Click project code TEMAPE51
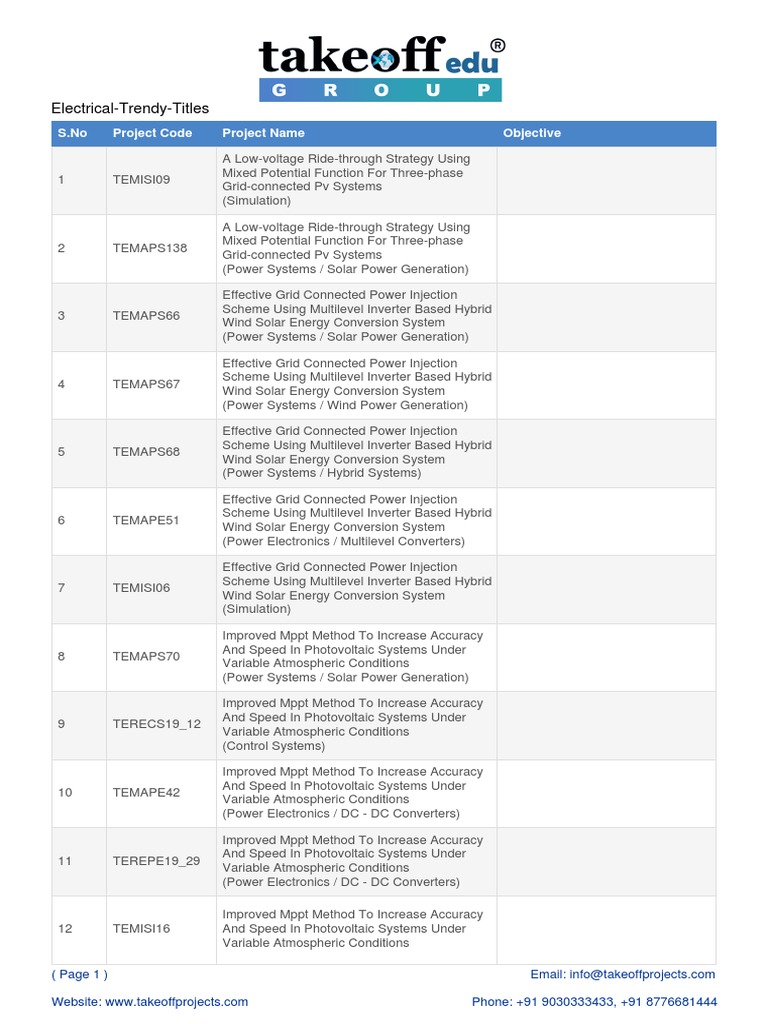The width and height of the screenshot is (768, 1024). point(146,520)
